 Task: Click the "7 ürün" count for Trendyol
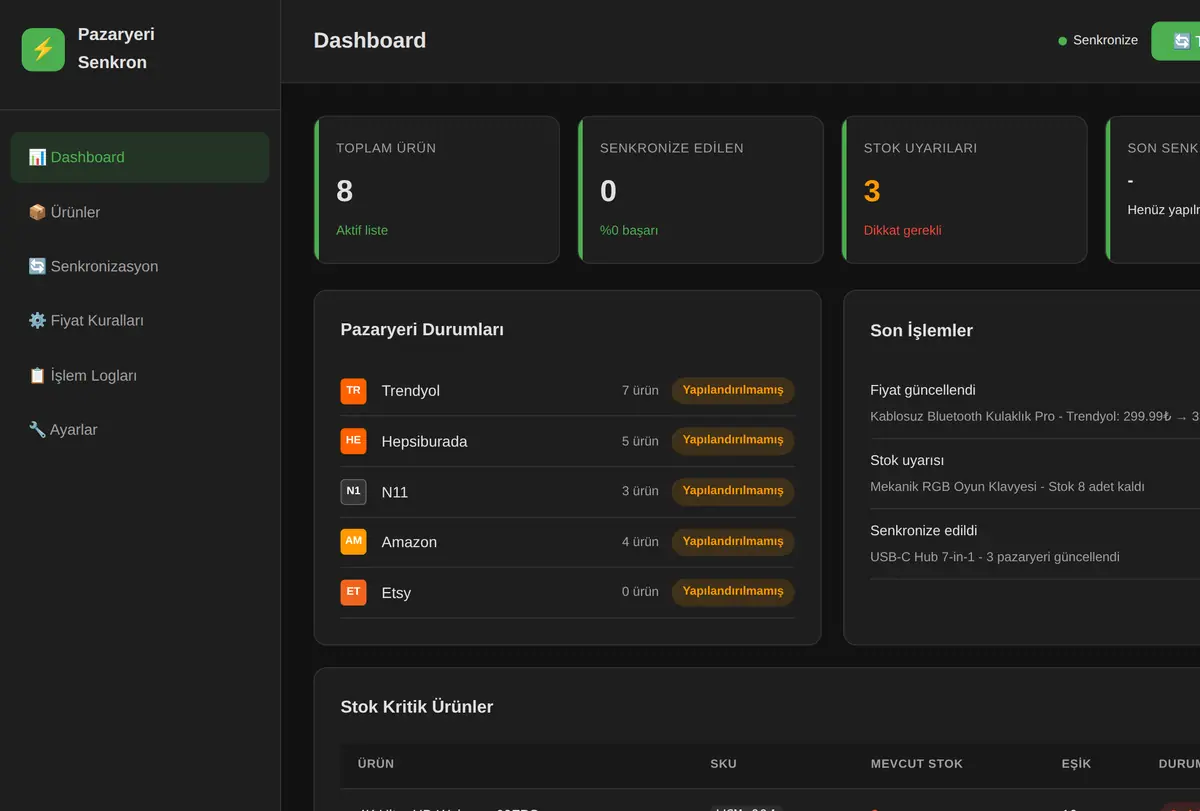coord(640,391)
